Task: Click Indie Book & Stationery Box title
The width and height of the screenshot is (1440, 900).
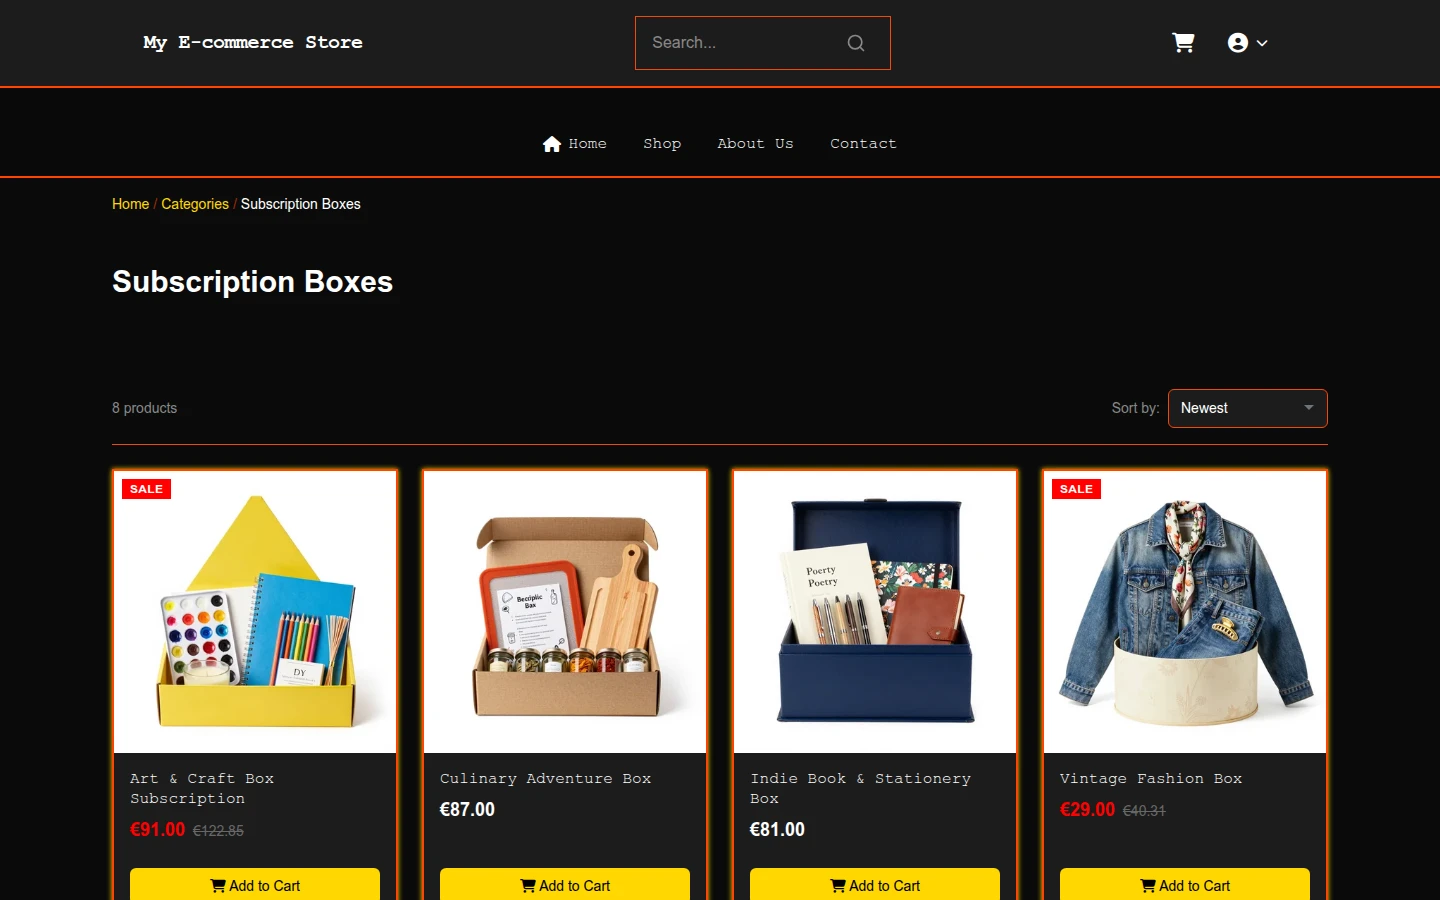Action: pyautogui.click(x=860, y=788)
